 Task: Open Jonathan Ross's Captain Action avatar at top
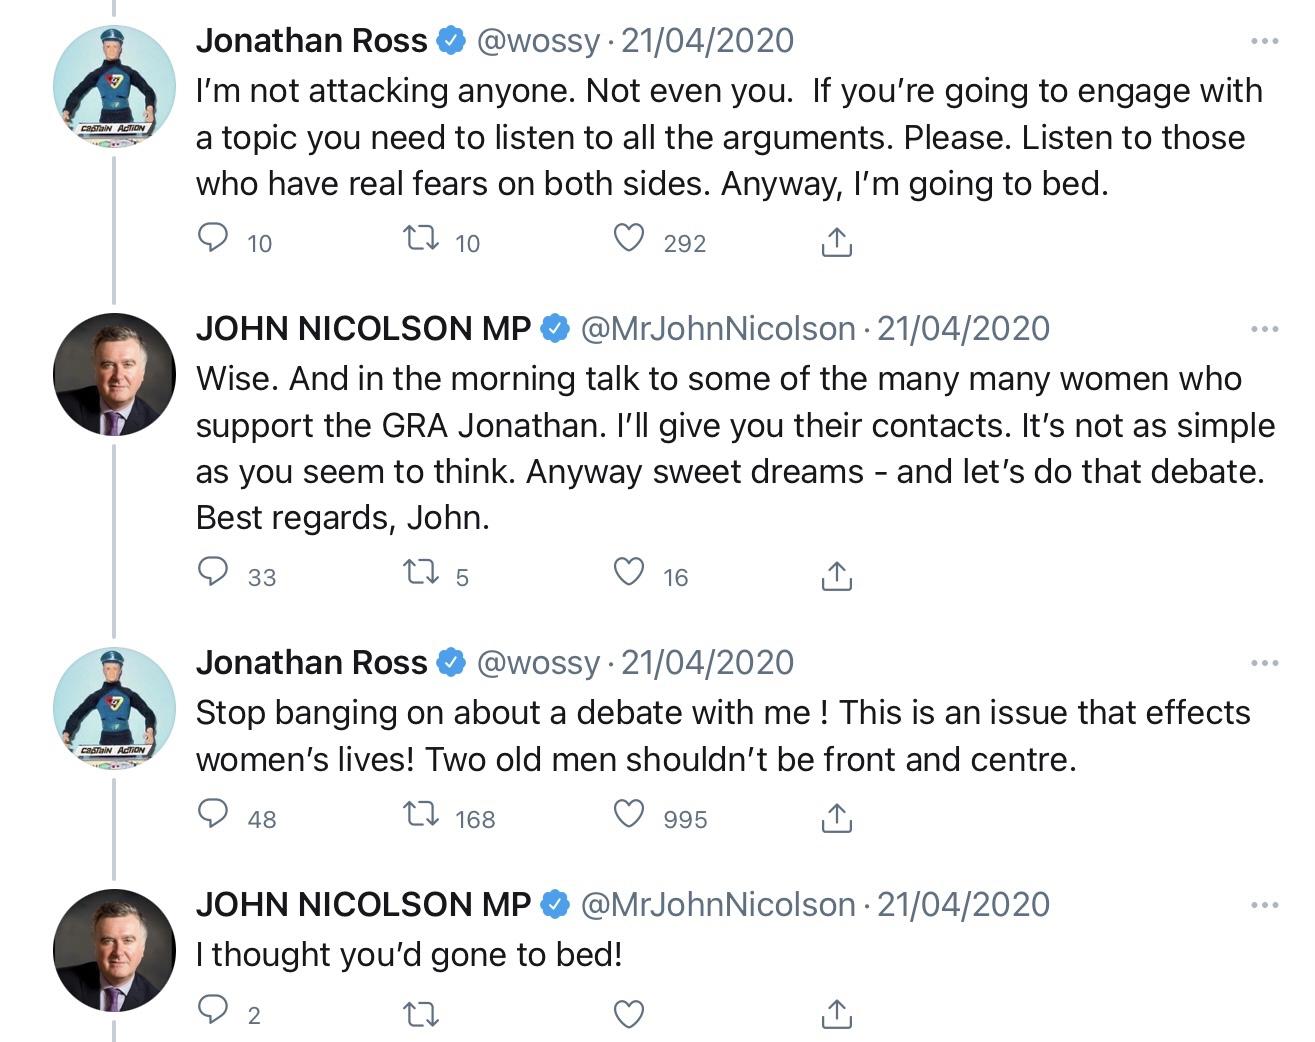[x=114, y=87]
